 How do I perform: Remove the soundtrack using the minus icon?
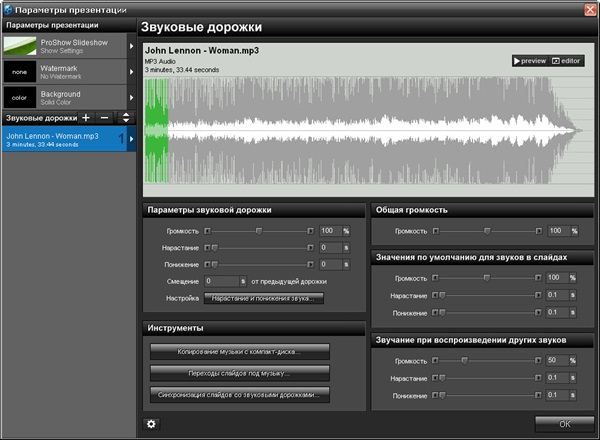coord(106,118)
